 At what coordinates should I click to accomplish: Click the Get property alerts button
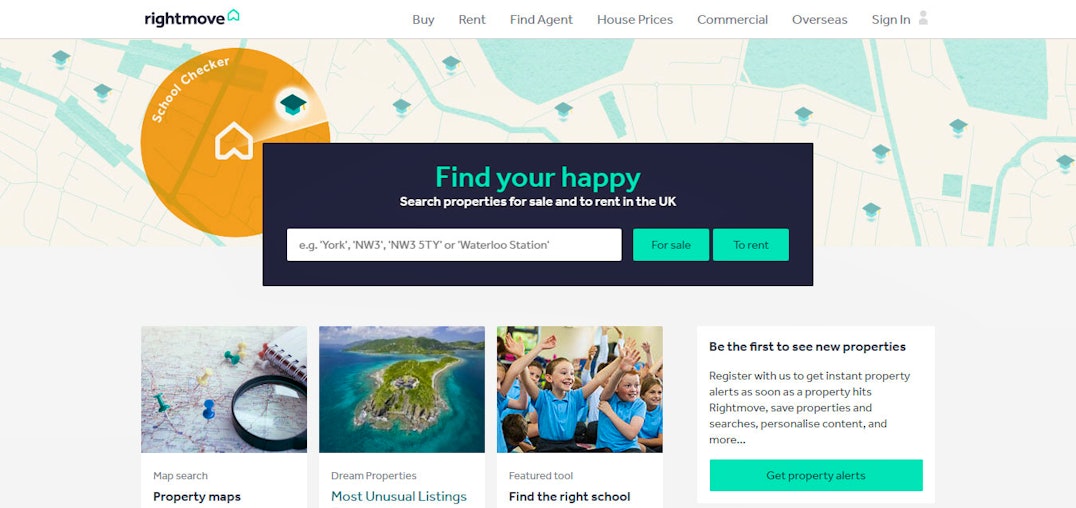click(816, 475)
